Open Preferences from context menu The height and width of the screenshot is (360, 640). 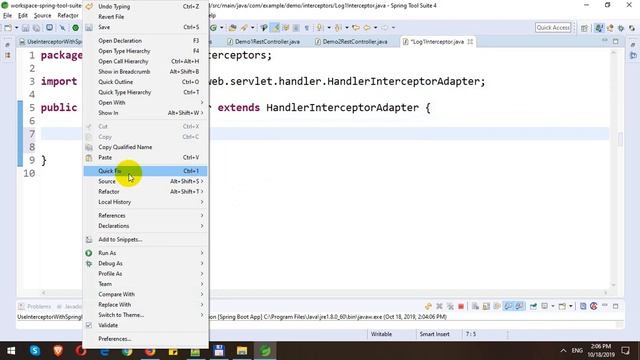(145, 339)
